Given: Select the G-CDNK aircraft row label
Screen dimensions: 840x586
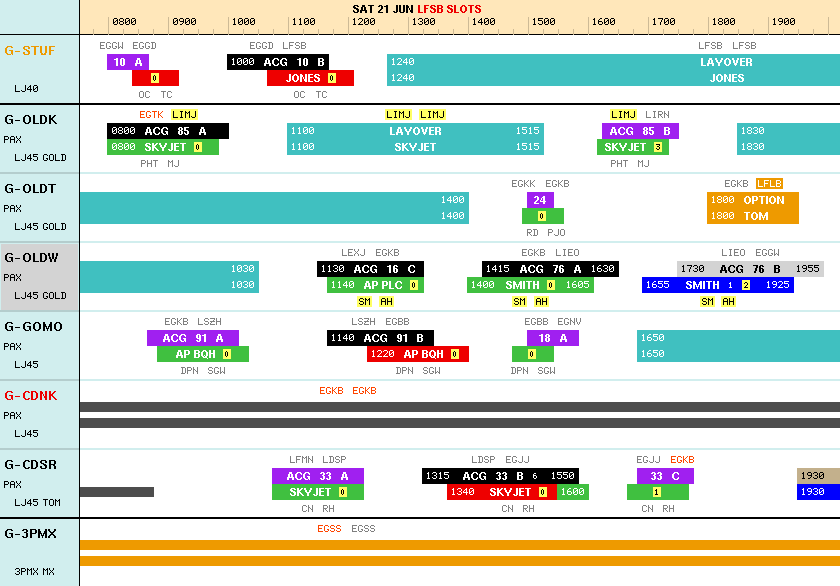Looking at the screenshot, I should coord(31,396).
